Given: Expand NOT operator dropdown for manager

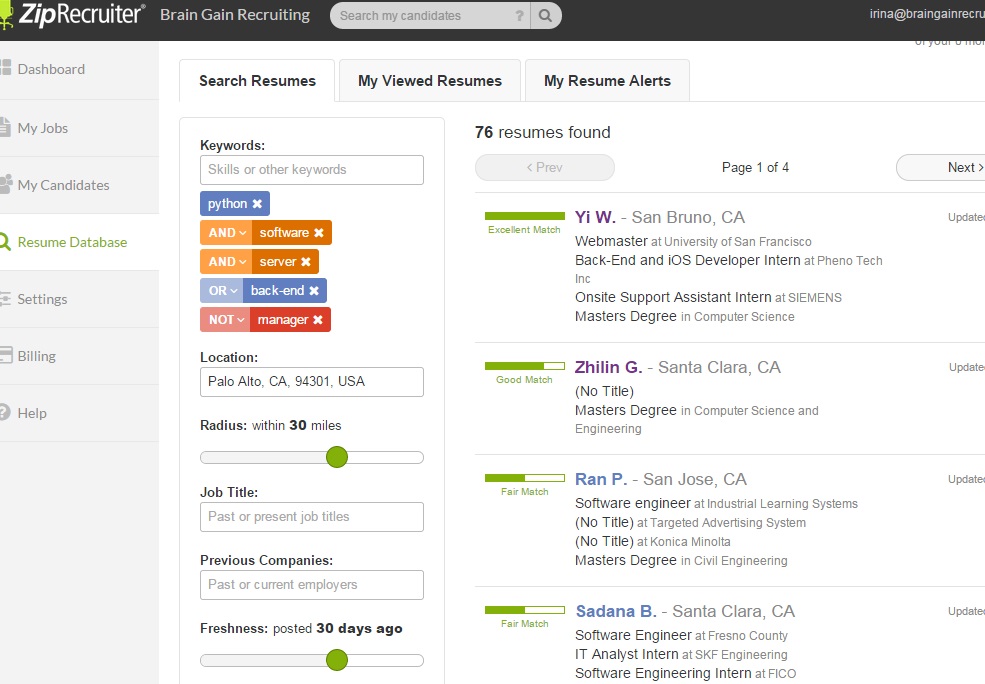Looking at the screenshot, I should coord(225,320).
